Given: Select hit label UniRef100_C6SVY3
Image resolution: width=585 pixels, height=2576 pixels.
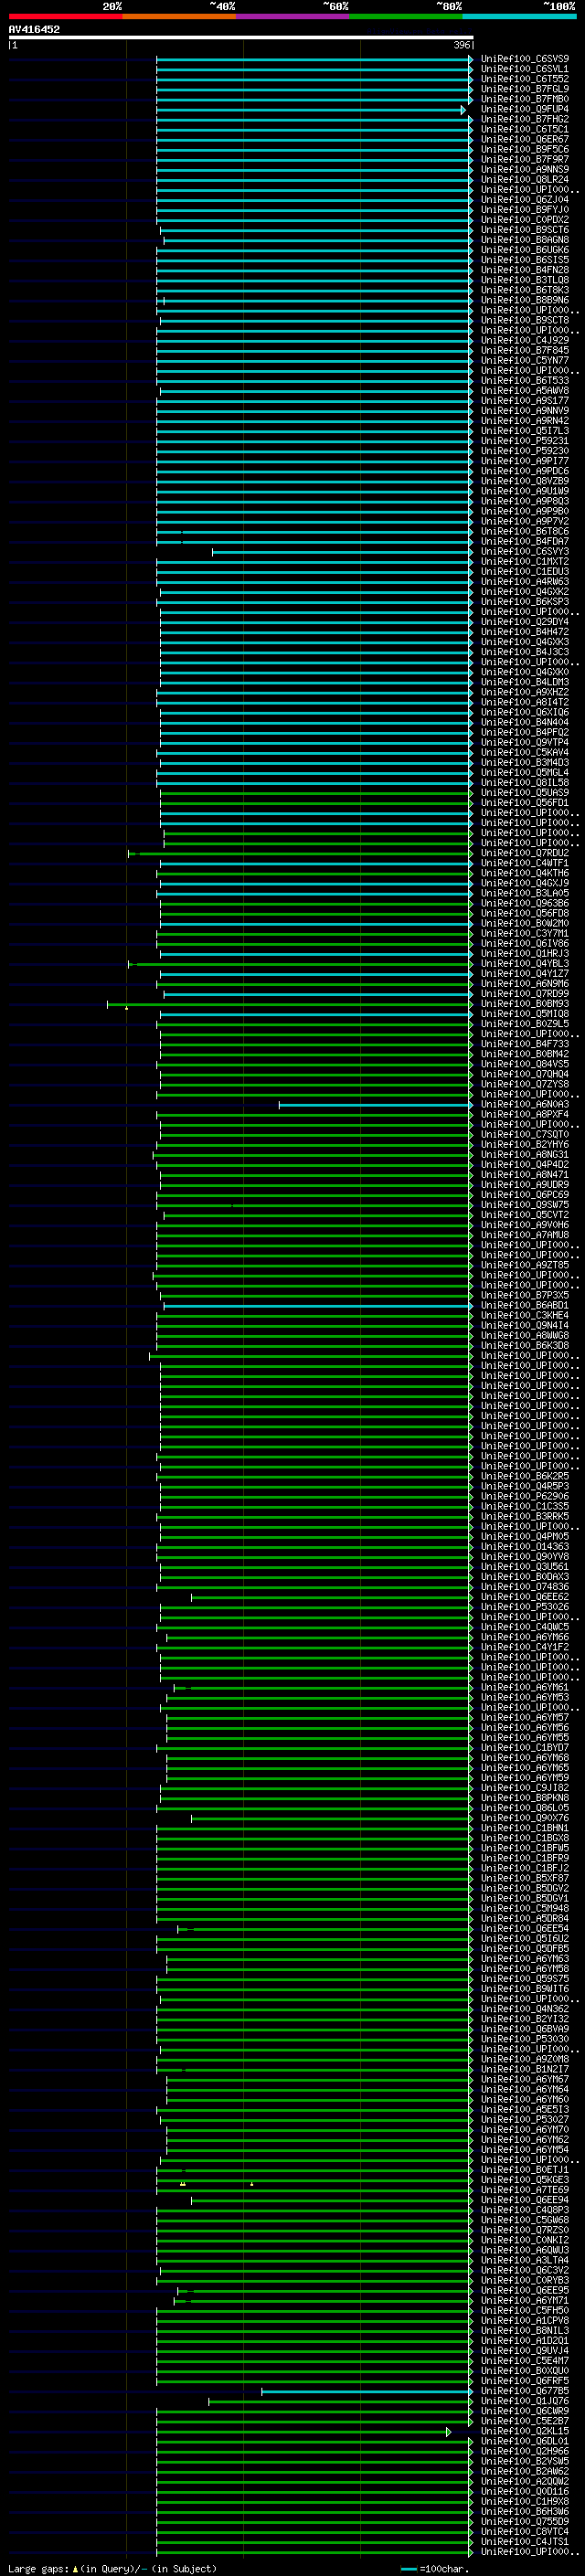Looking at the screenshot, I should pyautogui.click(x=525, y=552).
